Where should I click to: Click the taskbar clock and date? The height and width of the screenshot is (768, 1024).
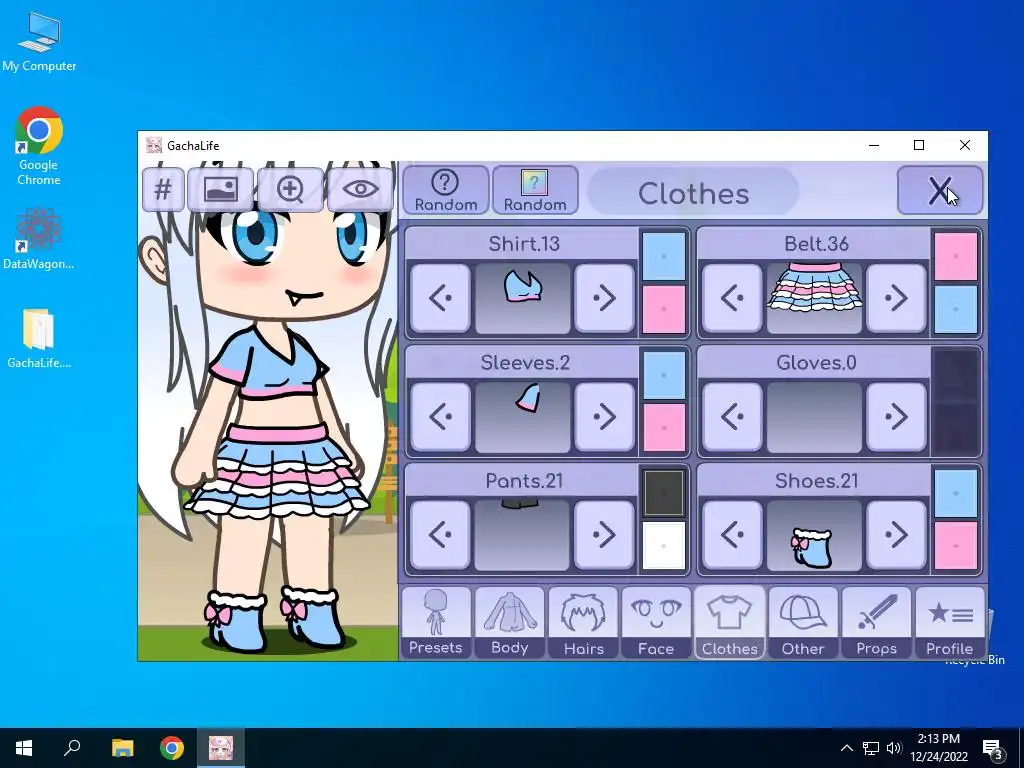pos(938,748)
